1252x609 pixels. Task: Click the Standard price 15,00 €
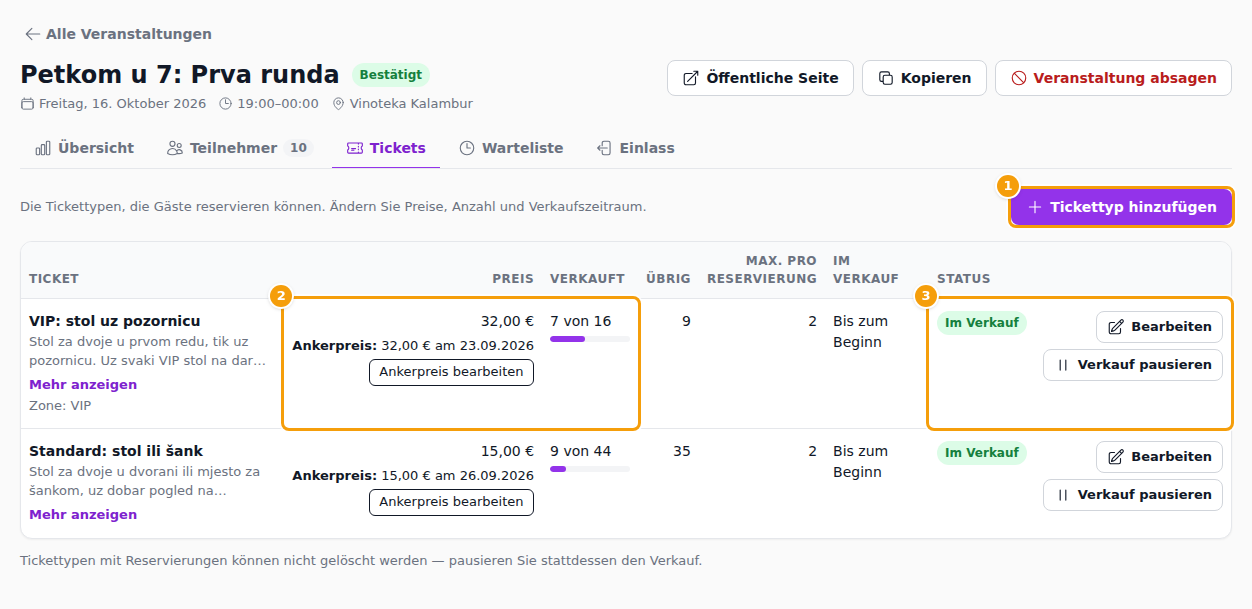coord(507,451)
